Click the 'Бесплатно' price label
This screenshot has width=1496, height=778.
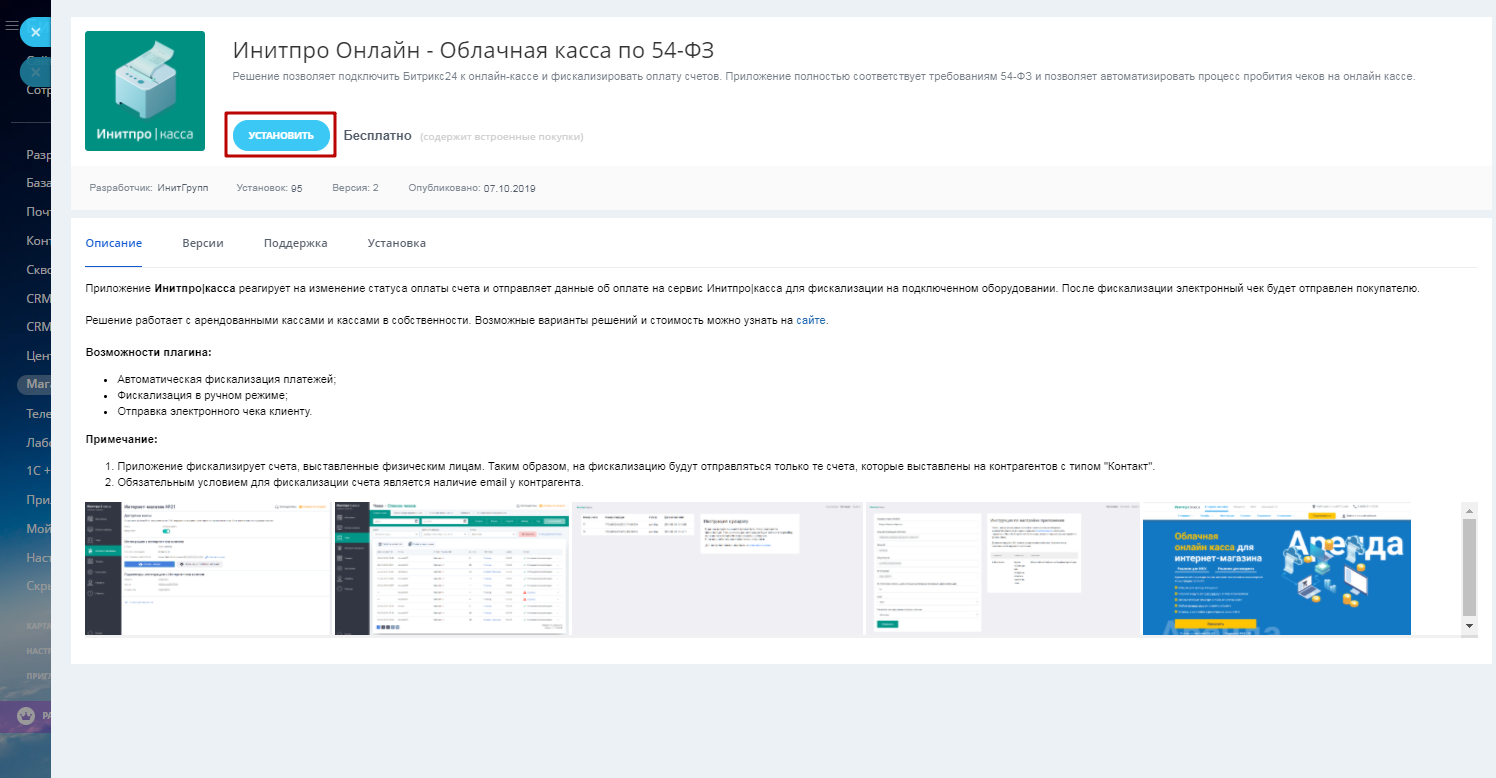tap(377, 135)
